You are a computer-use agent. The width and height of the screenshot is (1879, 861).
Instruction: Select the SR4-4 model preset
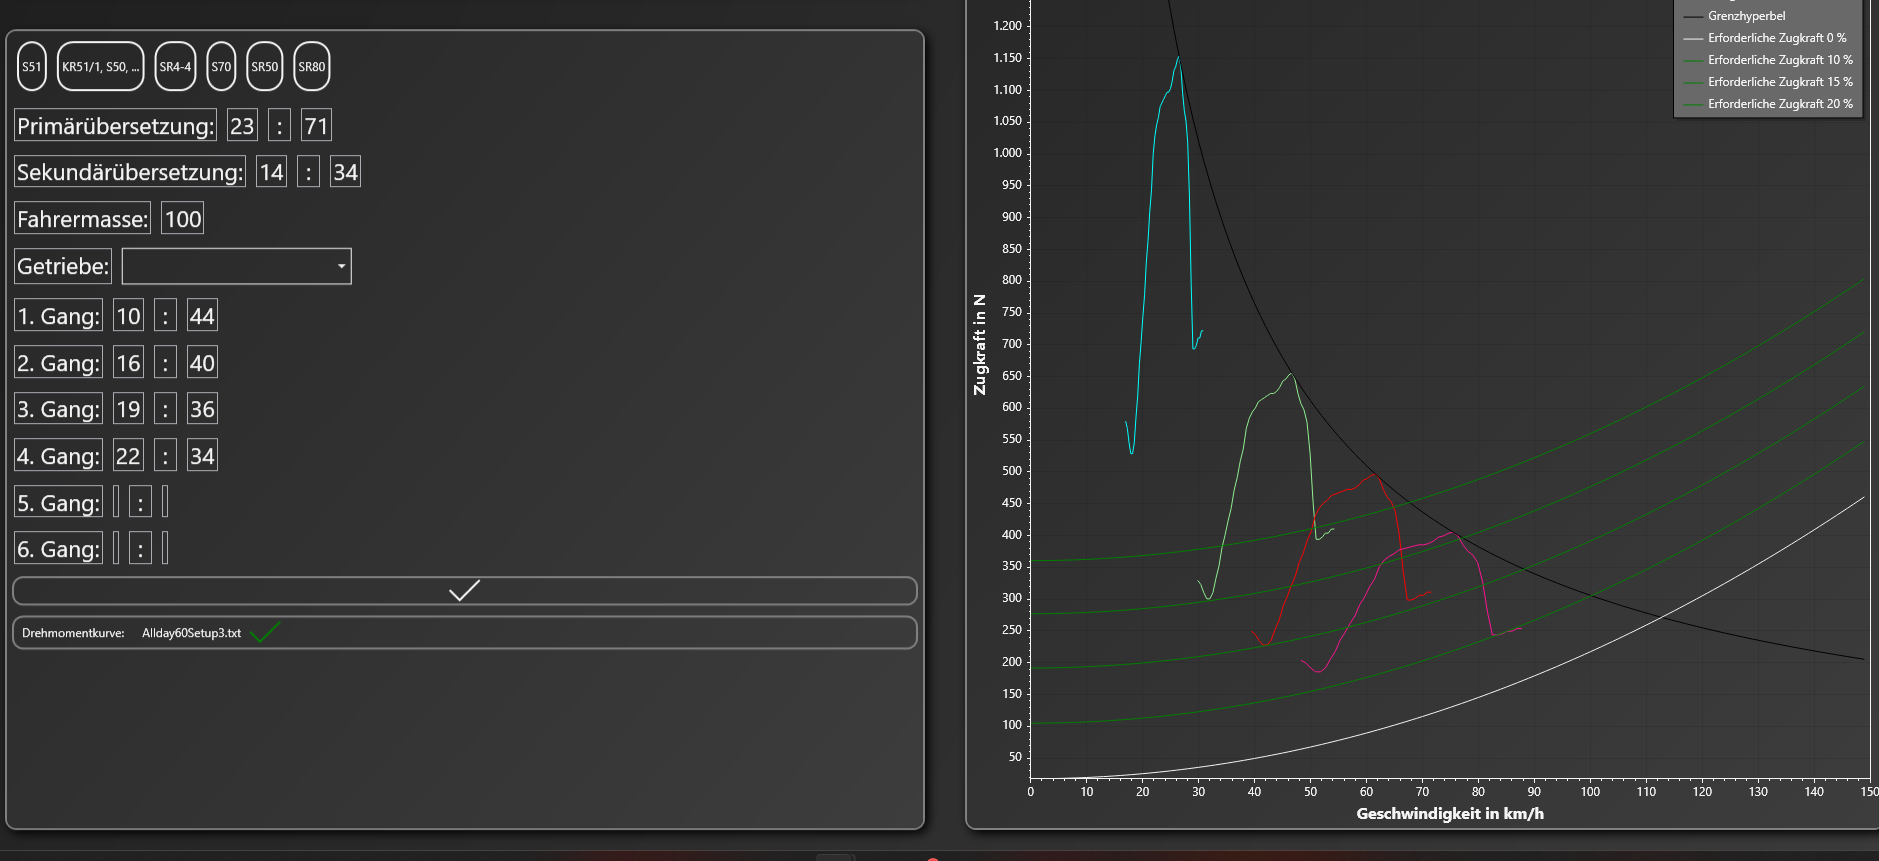175,67
